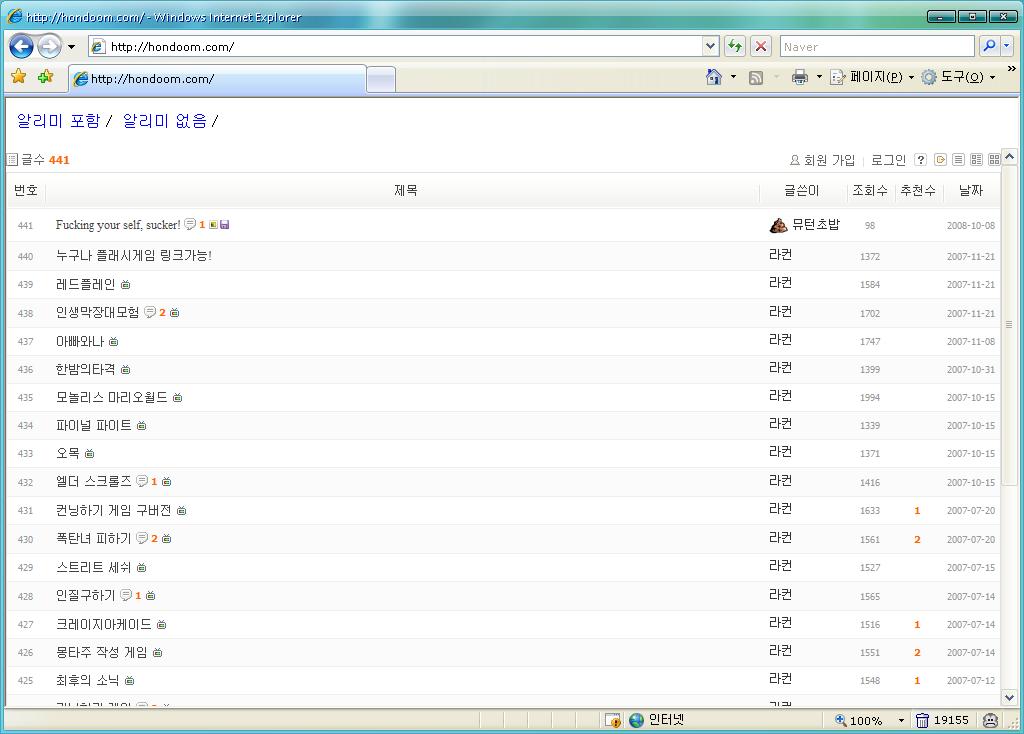This screenshot has height=734, width=1024.
Task: Click the question mark help icon
Action: coord(921,160)
